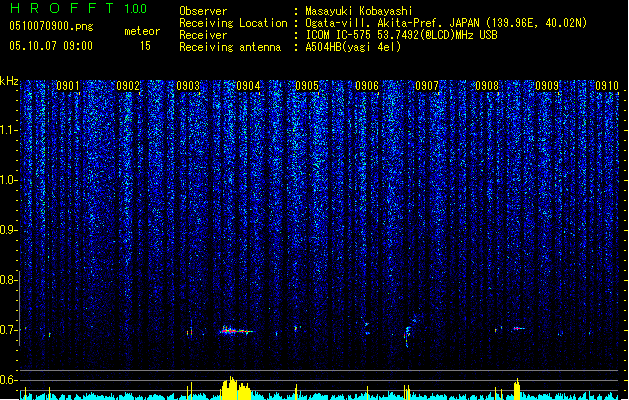Click the 'Receiving Location' label
Viewport: 629px width, 400px height.
coord(233,23)
